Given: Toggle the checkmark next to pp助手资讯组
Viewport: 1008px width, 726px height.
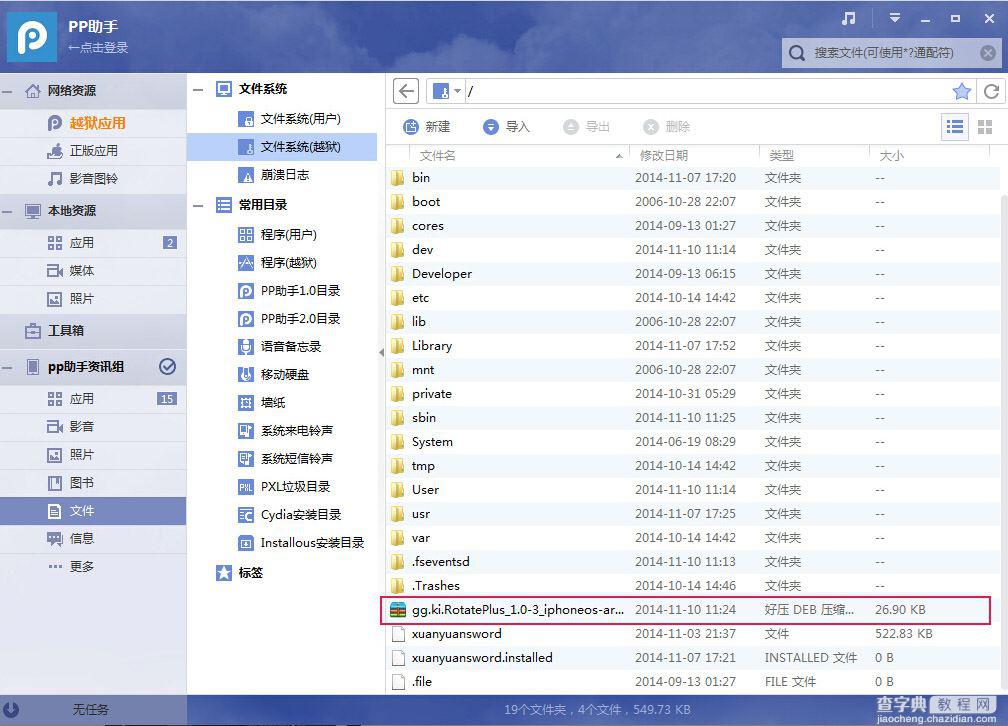Looking at the screenshot, I should 167,367.
